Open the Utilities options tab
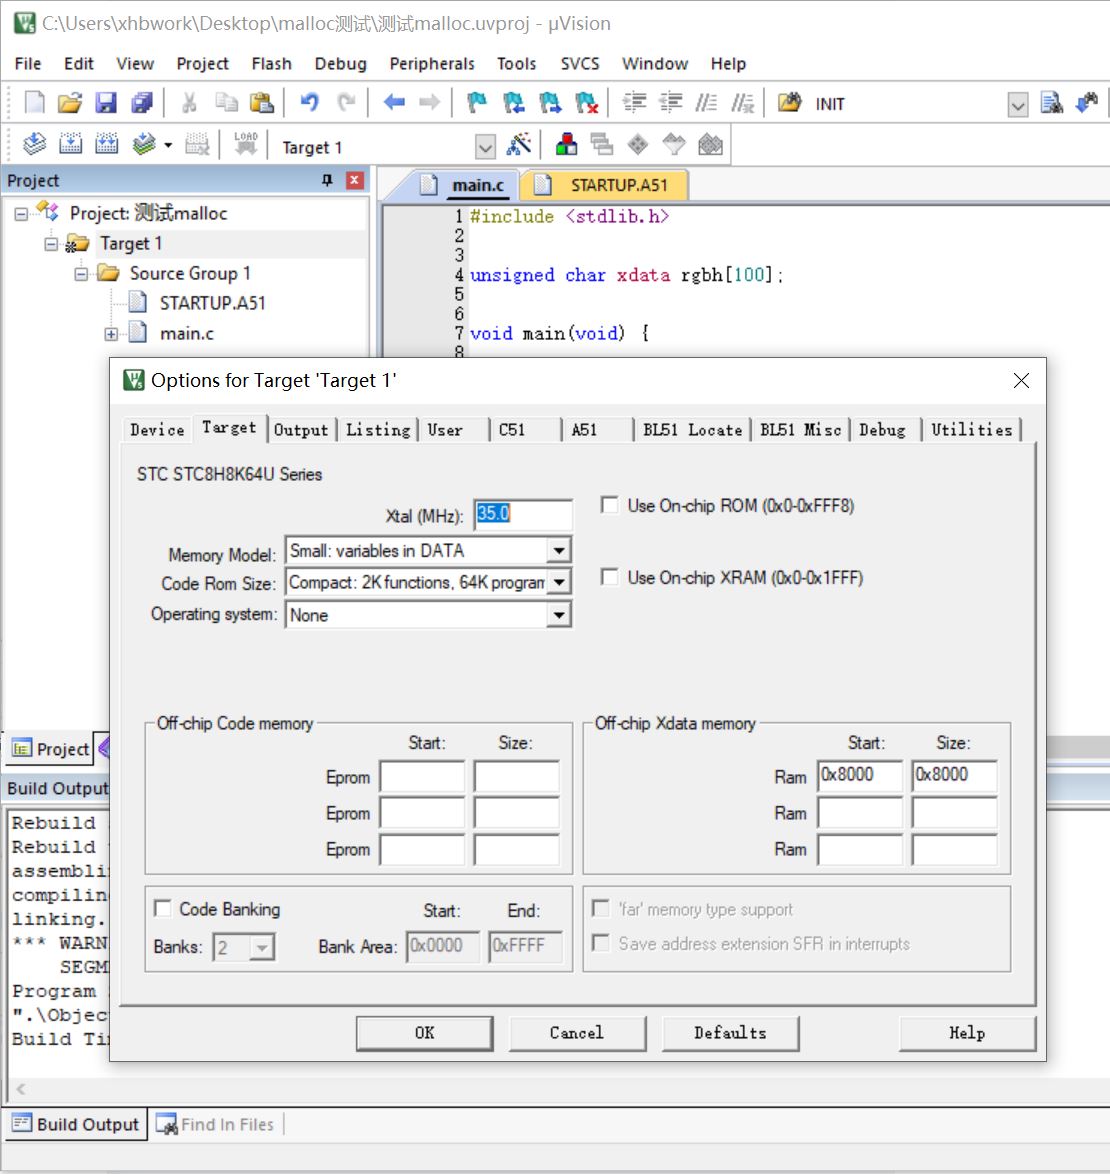This screenshot has height=1174, width=1110. (972, 430)
